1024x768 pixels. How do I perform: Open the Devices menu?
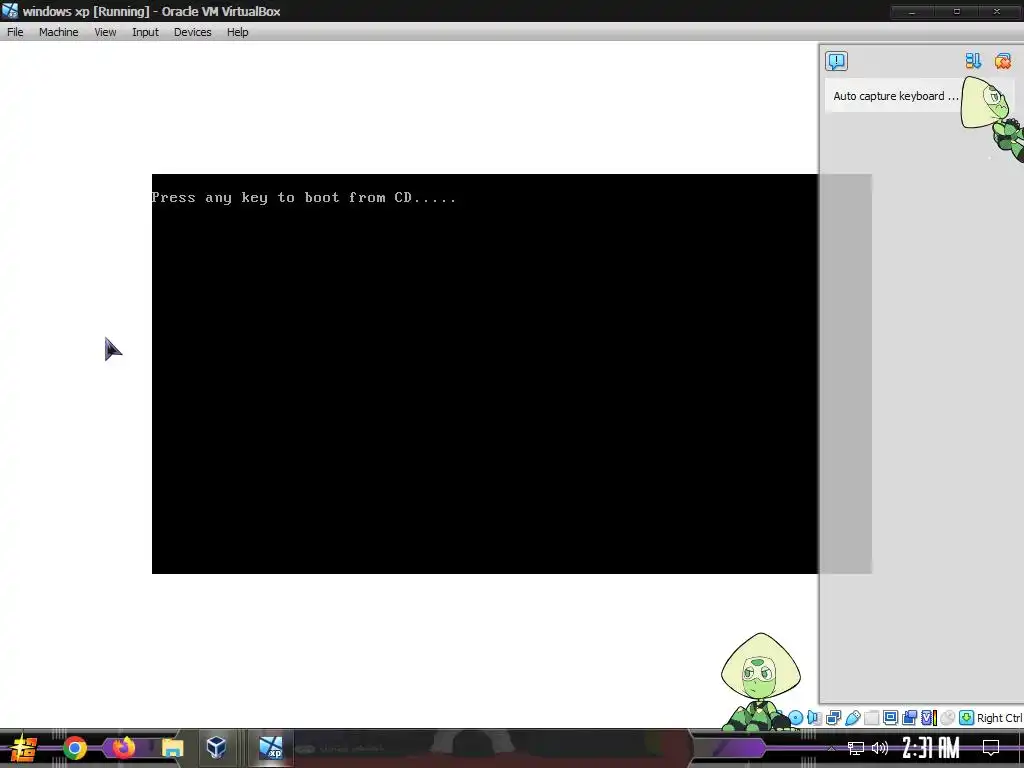pyautogui.click(x=192, y=32)
